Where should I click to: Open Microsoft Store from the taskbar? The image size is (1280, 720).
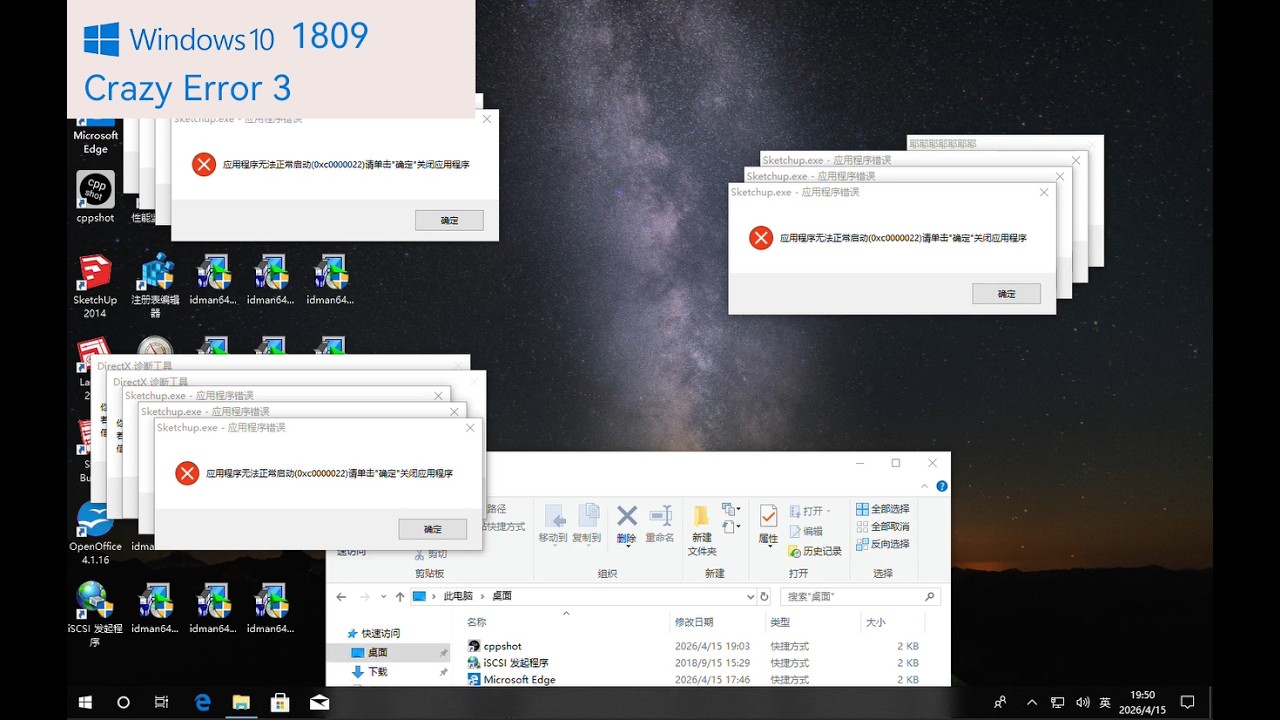pyautogui.click(x=280, y=702)
